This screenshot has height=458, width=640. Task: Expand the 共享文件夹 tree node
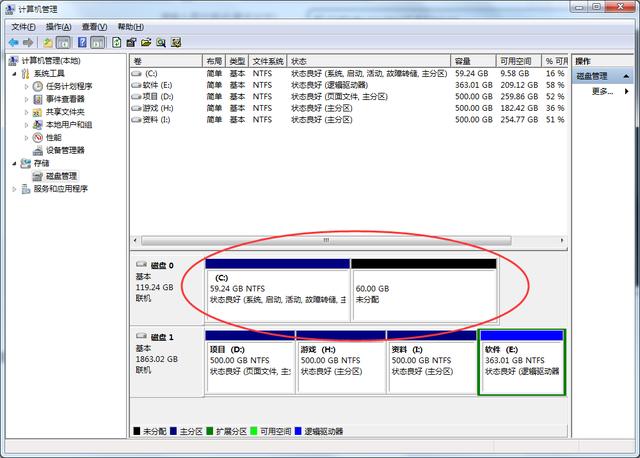27,112
